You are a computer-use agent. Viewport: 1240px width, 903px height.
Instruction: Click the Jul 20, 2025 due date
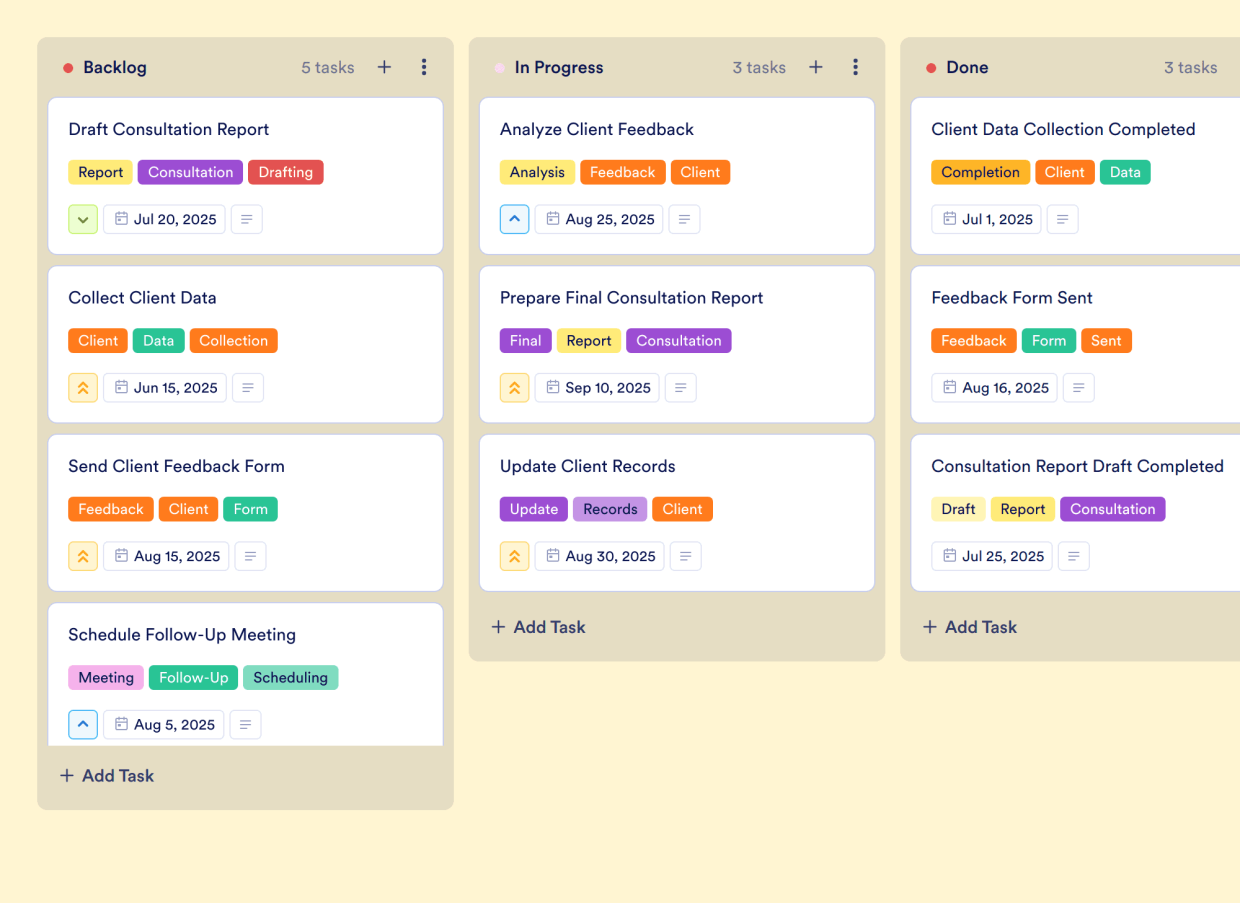click(x=165, y=219)
